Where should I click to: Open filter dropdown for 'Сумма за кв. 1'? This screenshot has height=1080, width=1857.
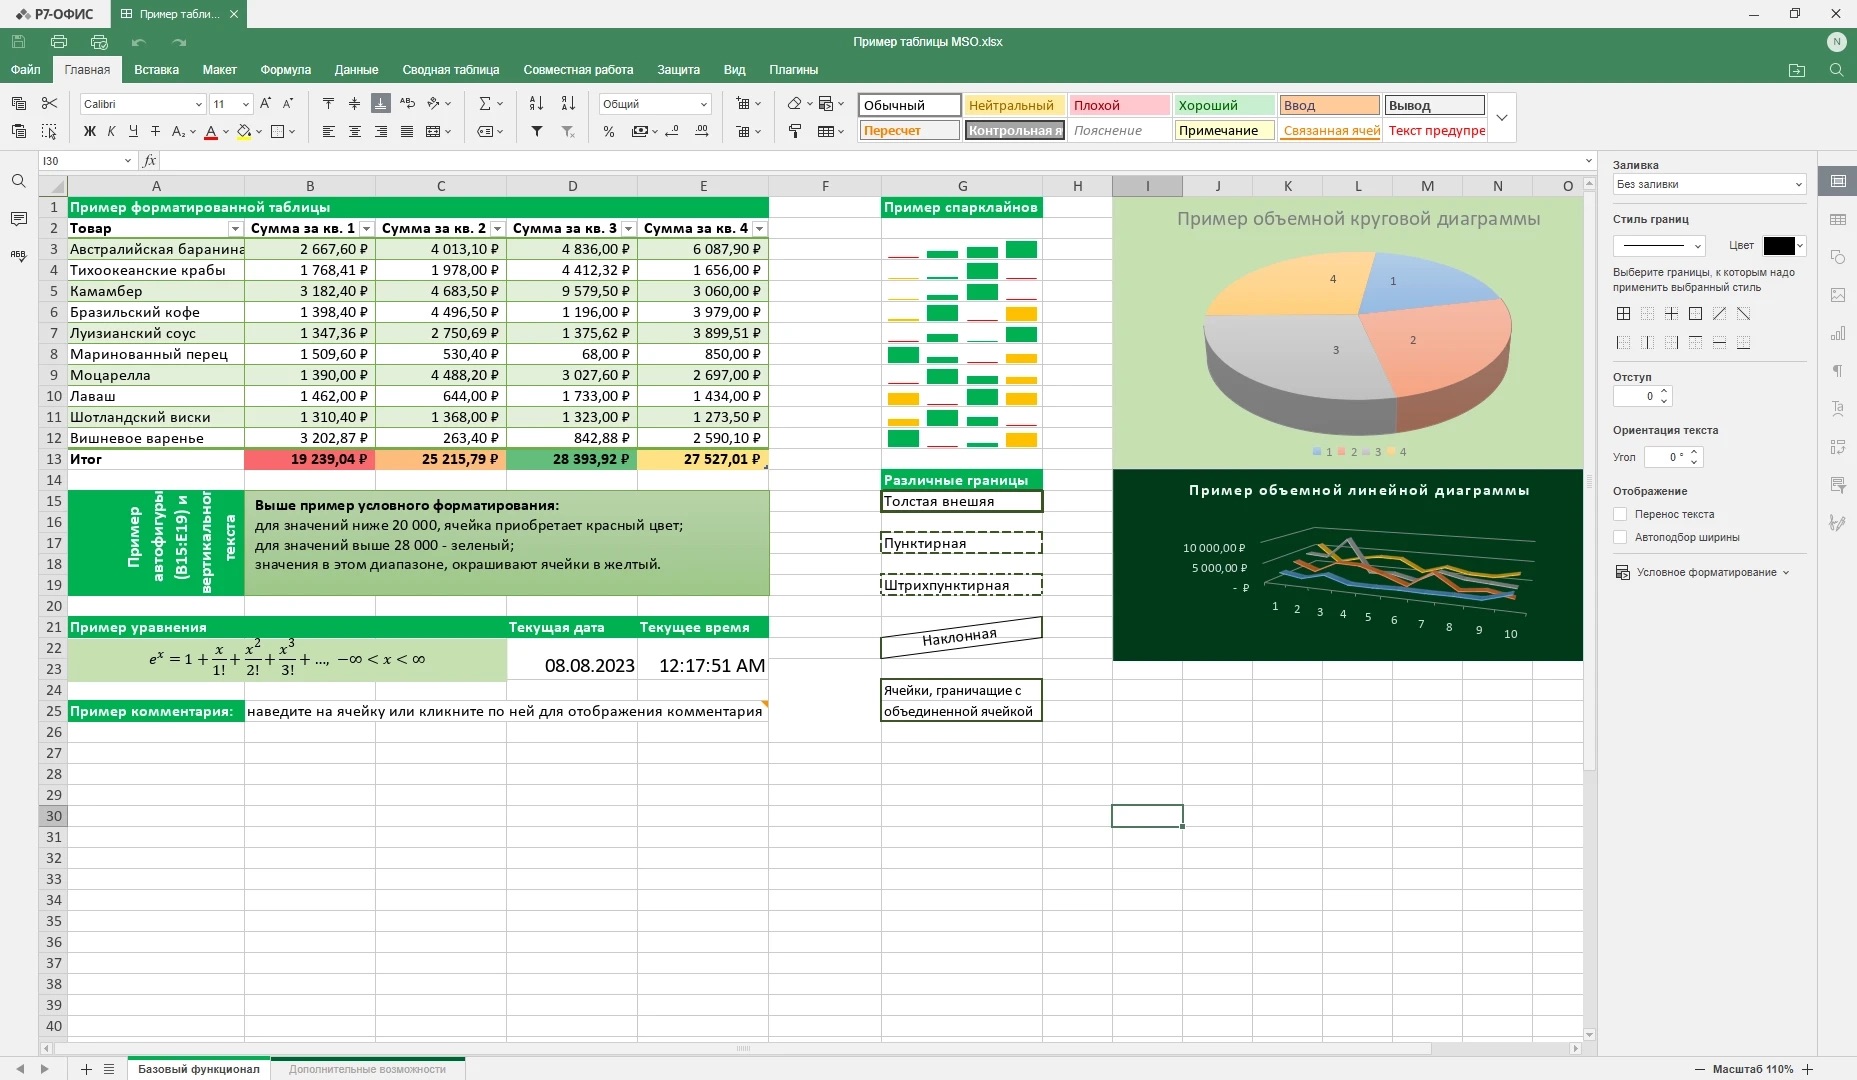click(366, 229)
